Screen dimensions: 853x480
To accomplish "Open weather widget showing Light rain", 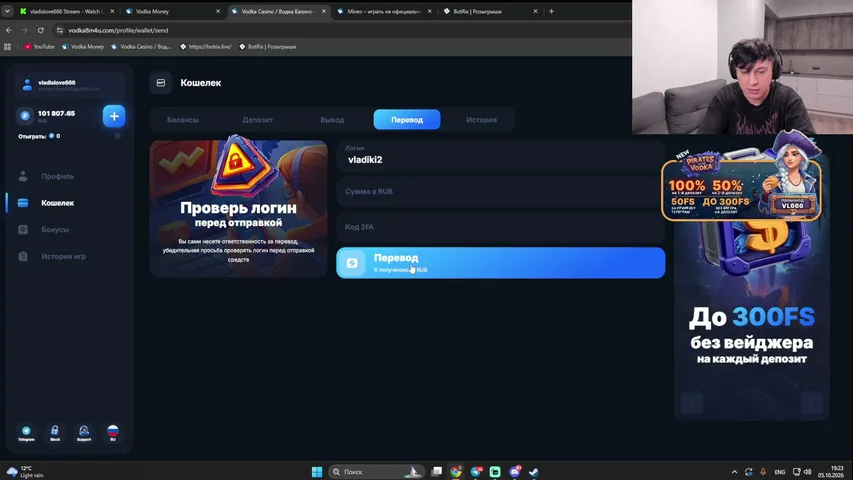I will (26, 471).
